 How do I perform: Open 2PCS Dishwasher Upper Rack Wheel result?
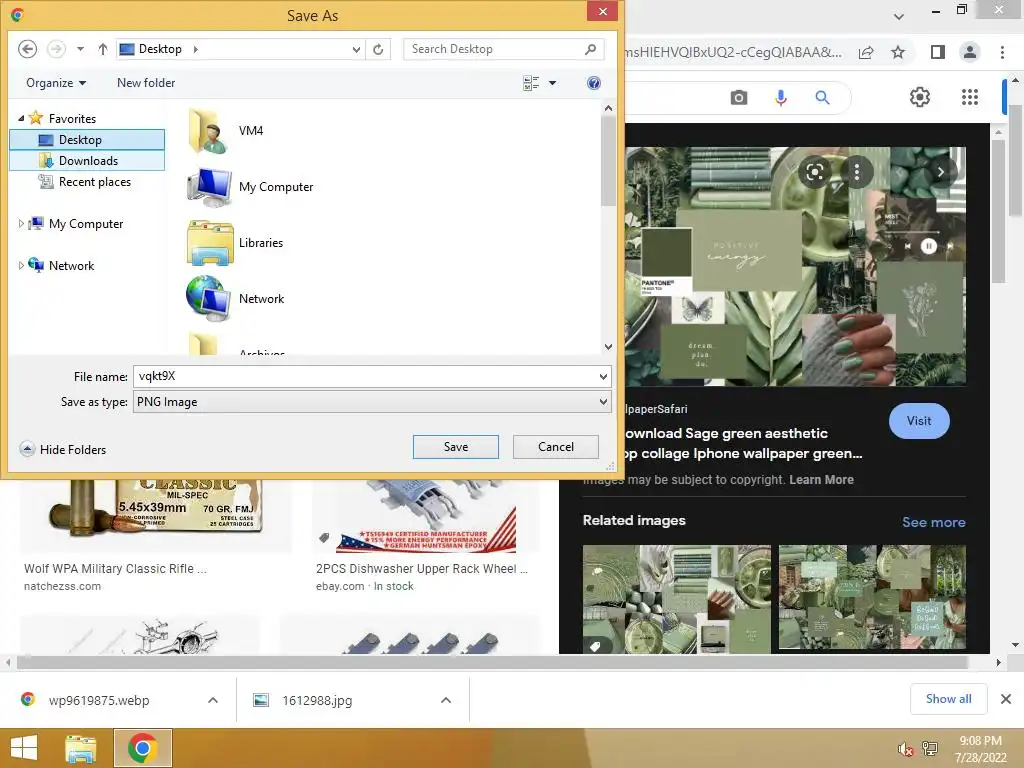coord(422,569)
